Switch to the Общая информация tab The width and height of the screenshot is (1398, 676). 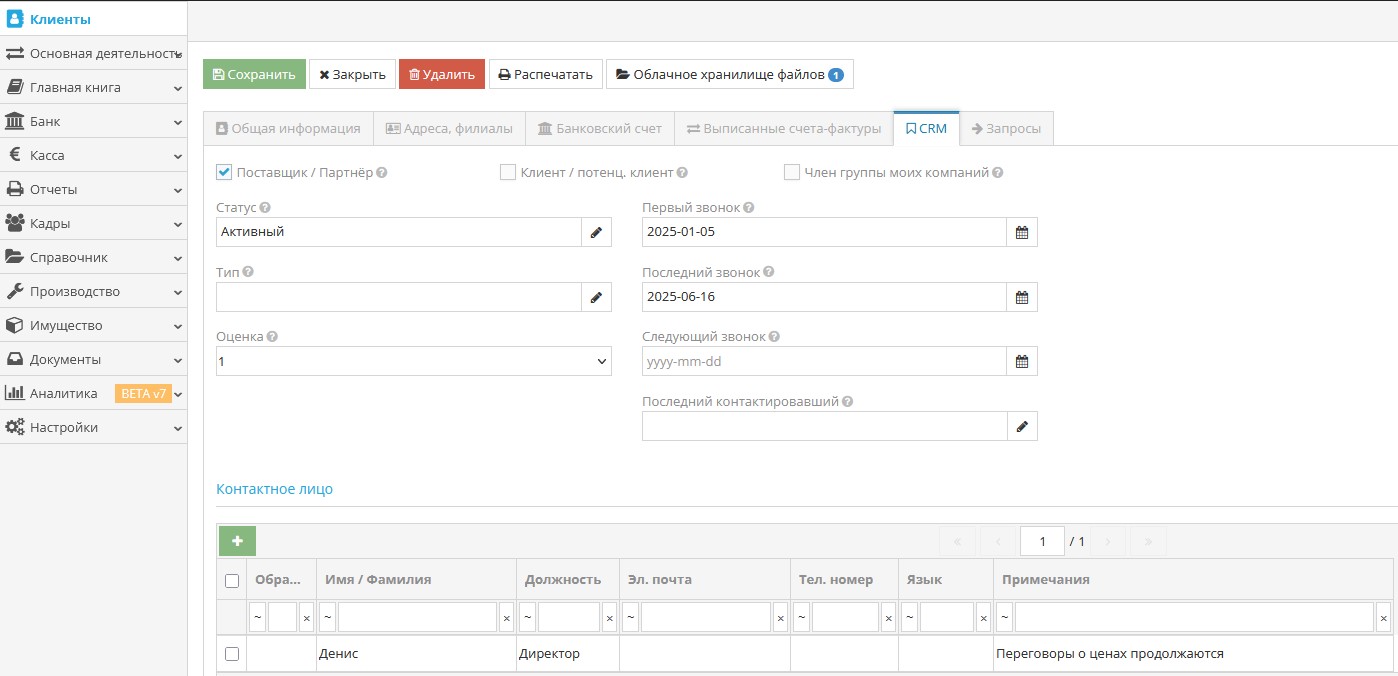pos(287,128)
